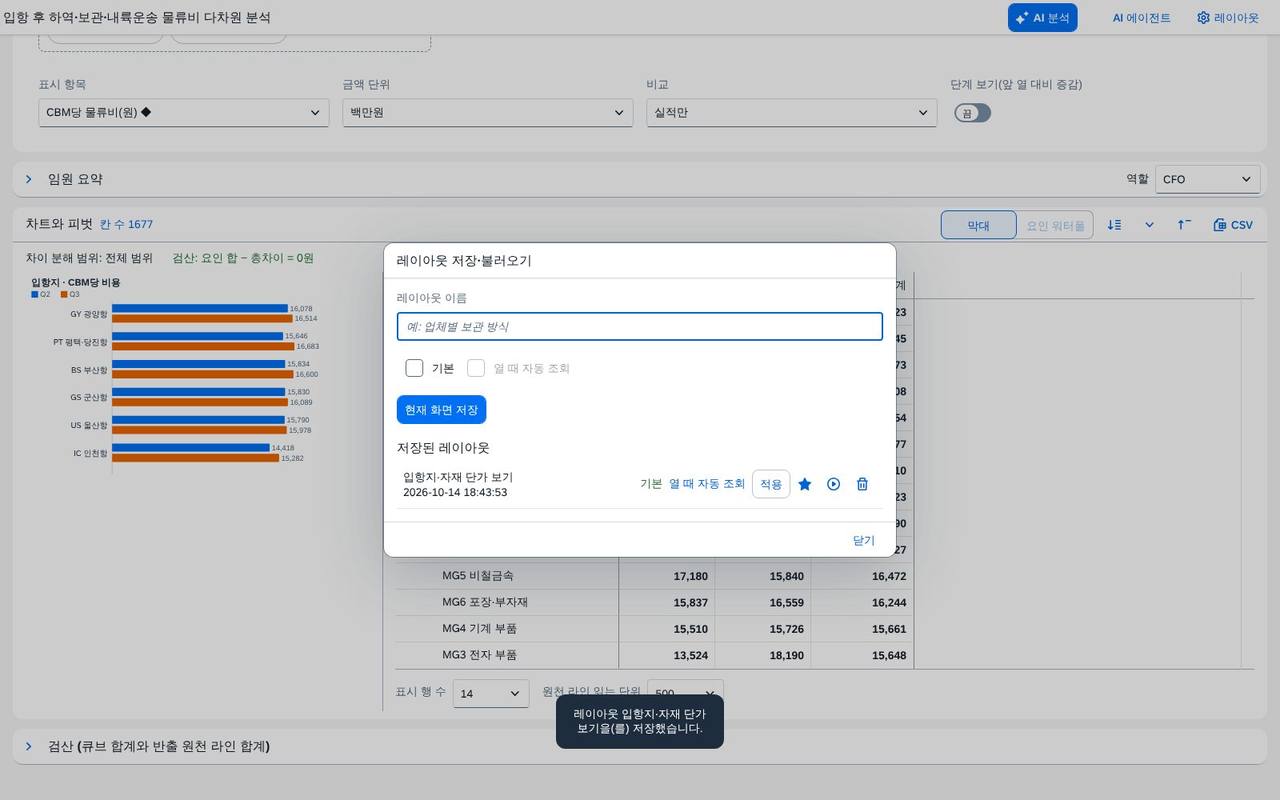Open the 표시 행 수 dropdown

click(491, 693)
